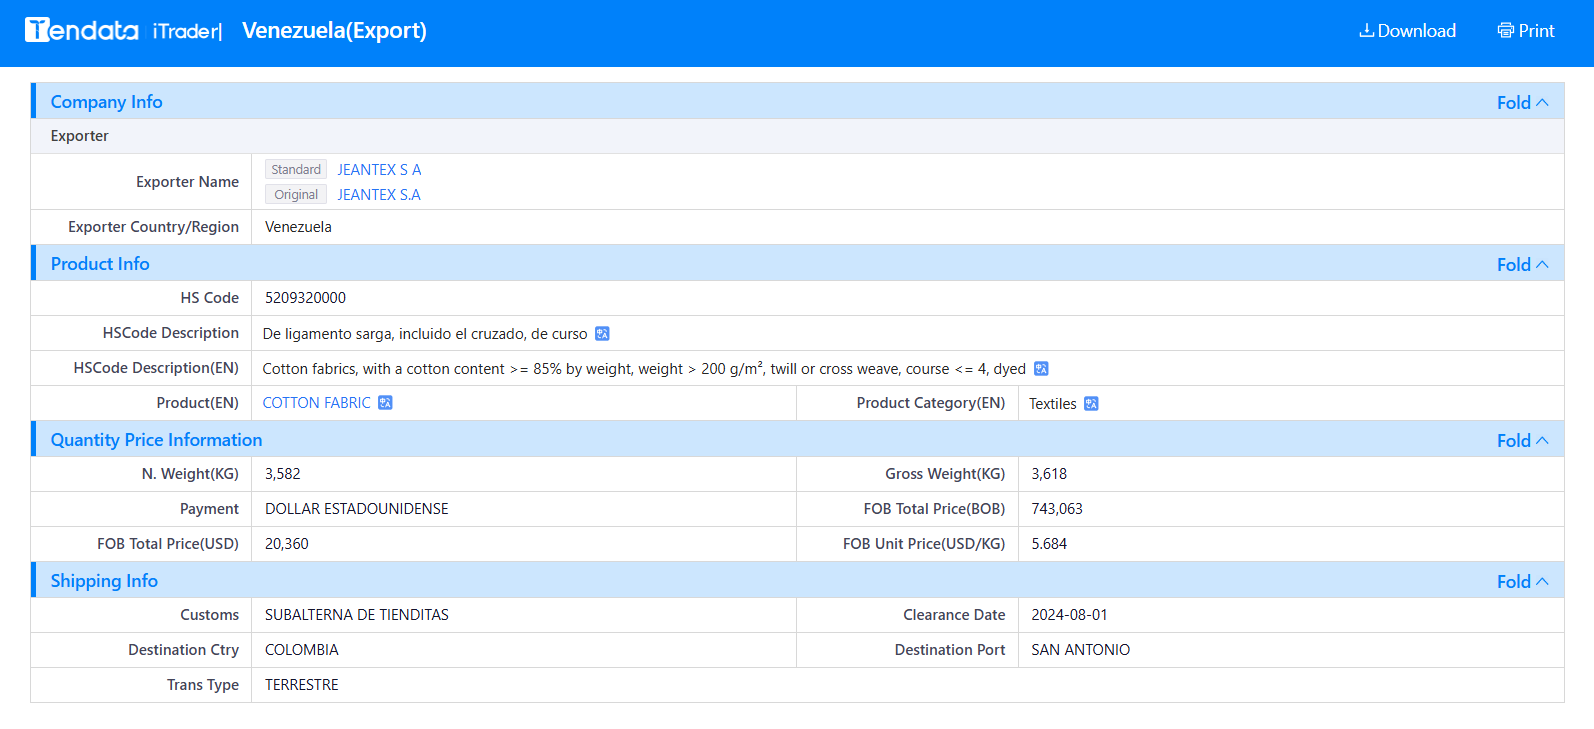Screen dimensions: 1594x729
Task: Select HS Code value 5209320000
Action: (305, 298)
